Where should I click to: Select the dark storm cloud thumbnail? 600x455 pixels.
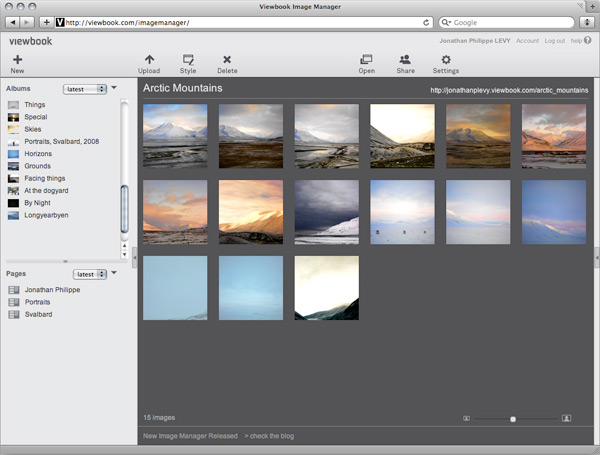[x=327, y=212]
